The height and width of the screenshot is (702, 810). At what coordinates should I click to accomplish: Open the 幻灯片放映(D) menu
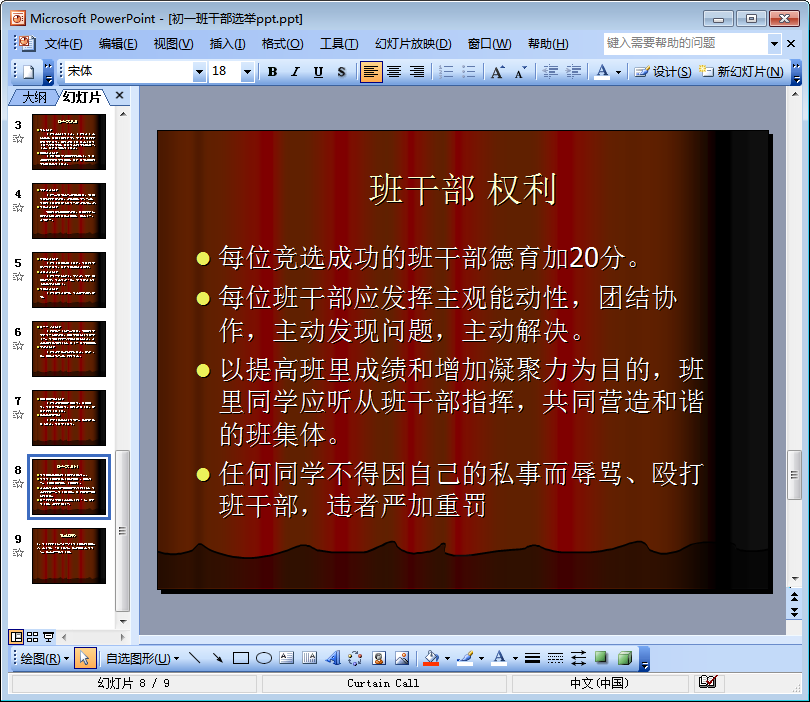tap(413, 44)
